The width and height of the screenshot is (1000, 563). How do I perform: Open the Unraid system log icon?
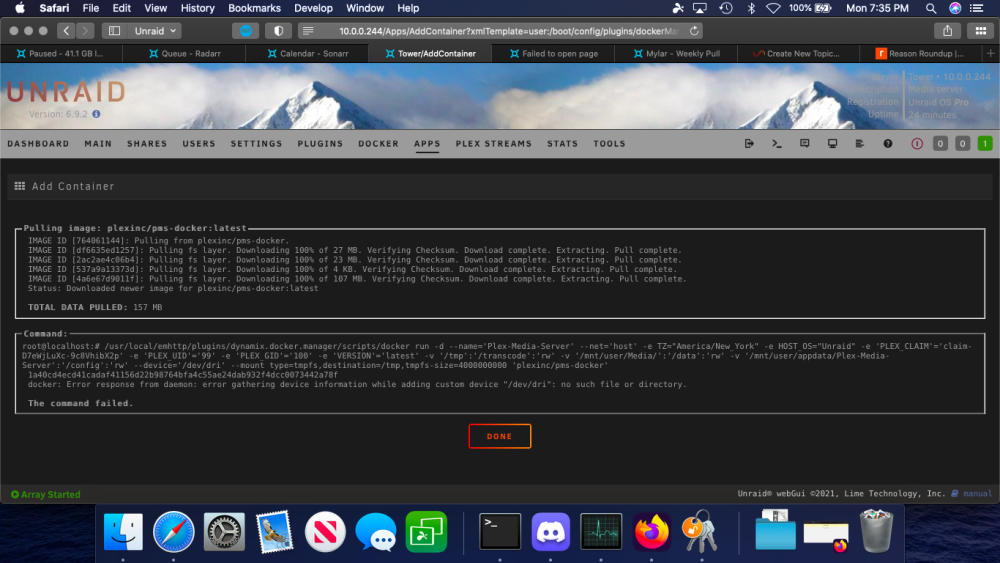click(x=860, y=143)
